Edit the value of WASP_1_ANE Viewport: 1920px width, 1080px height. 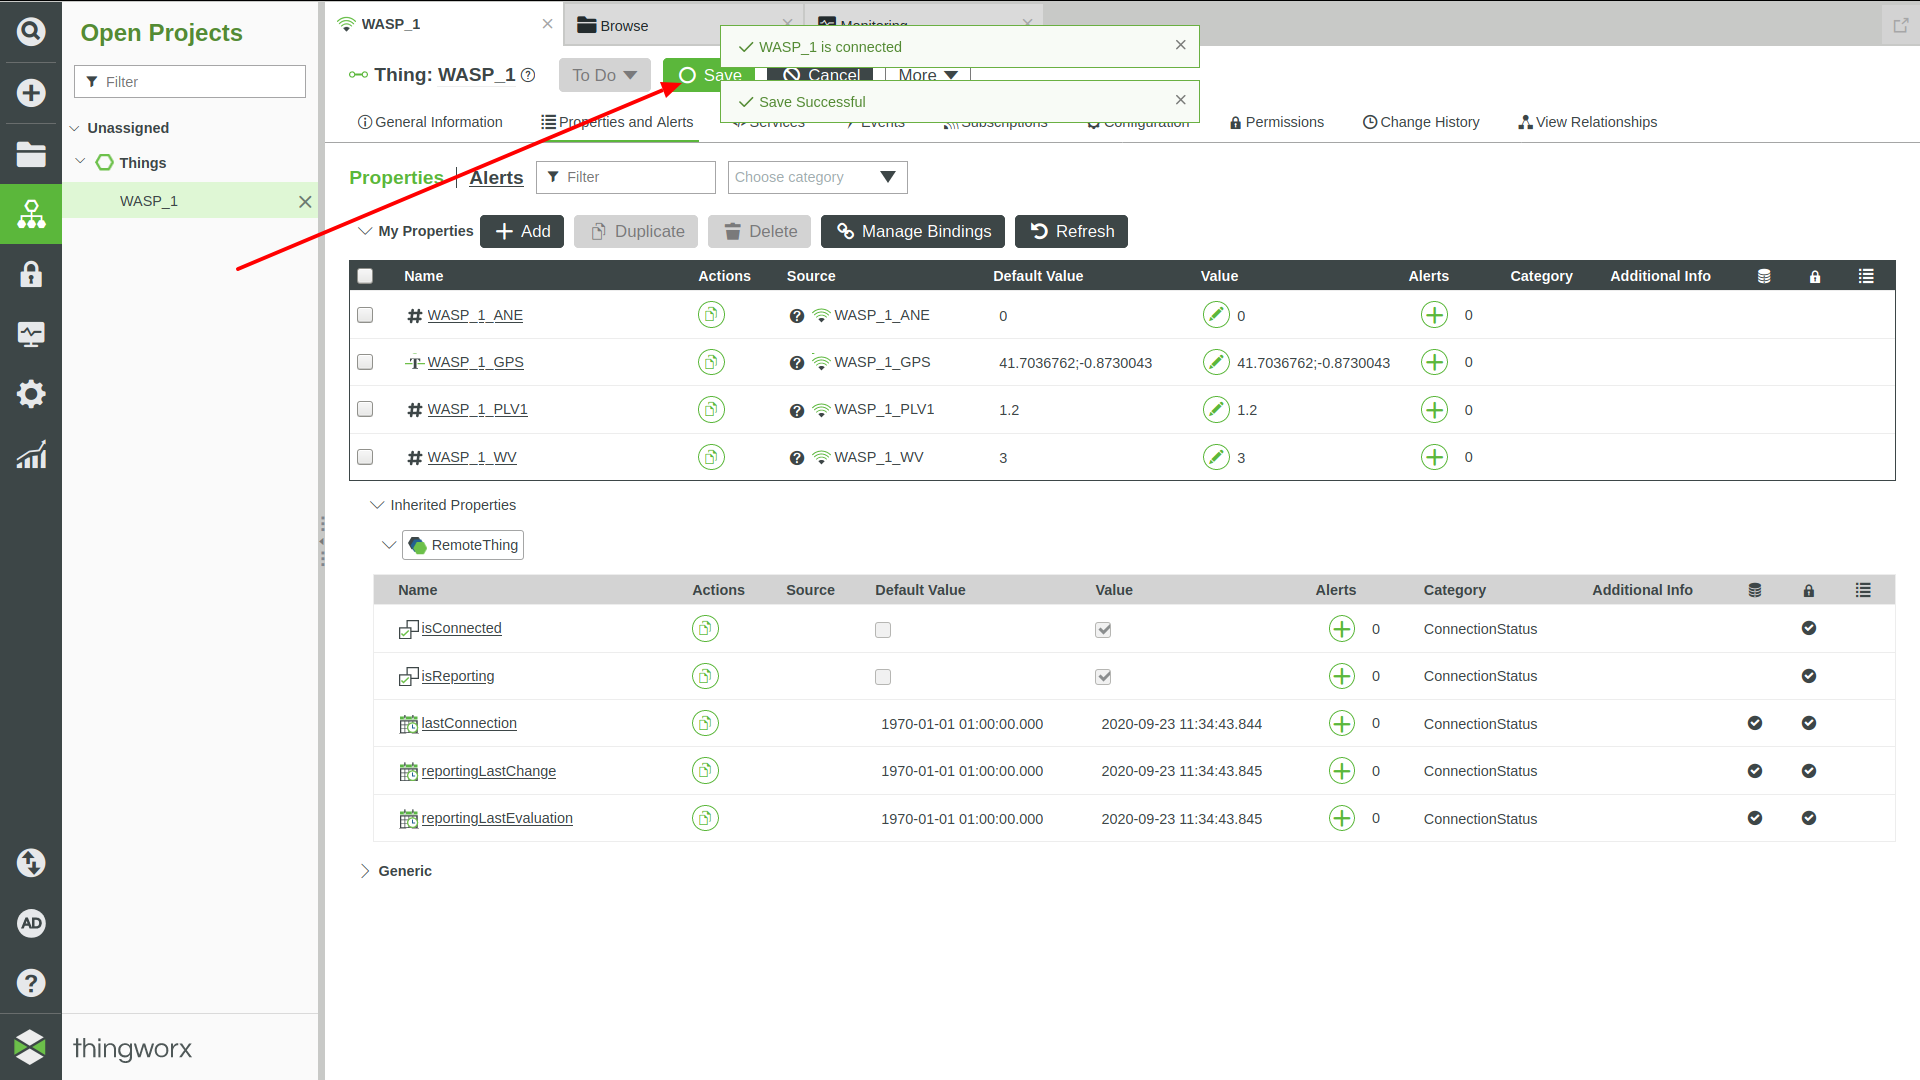(1216, 315)
